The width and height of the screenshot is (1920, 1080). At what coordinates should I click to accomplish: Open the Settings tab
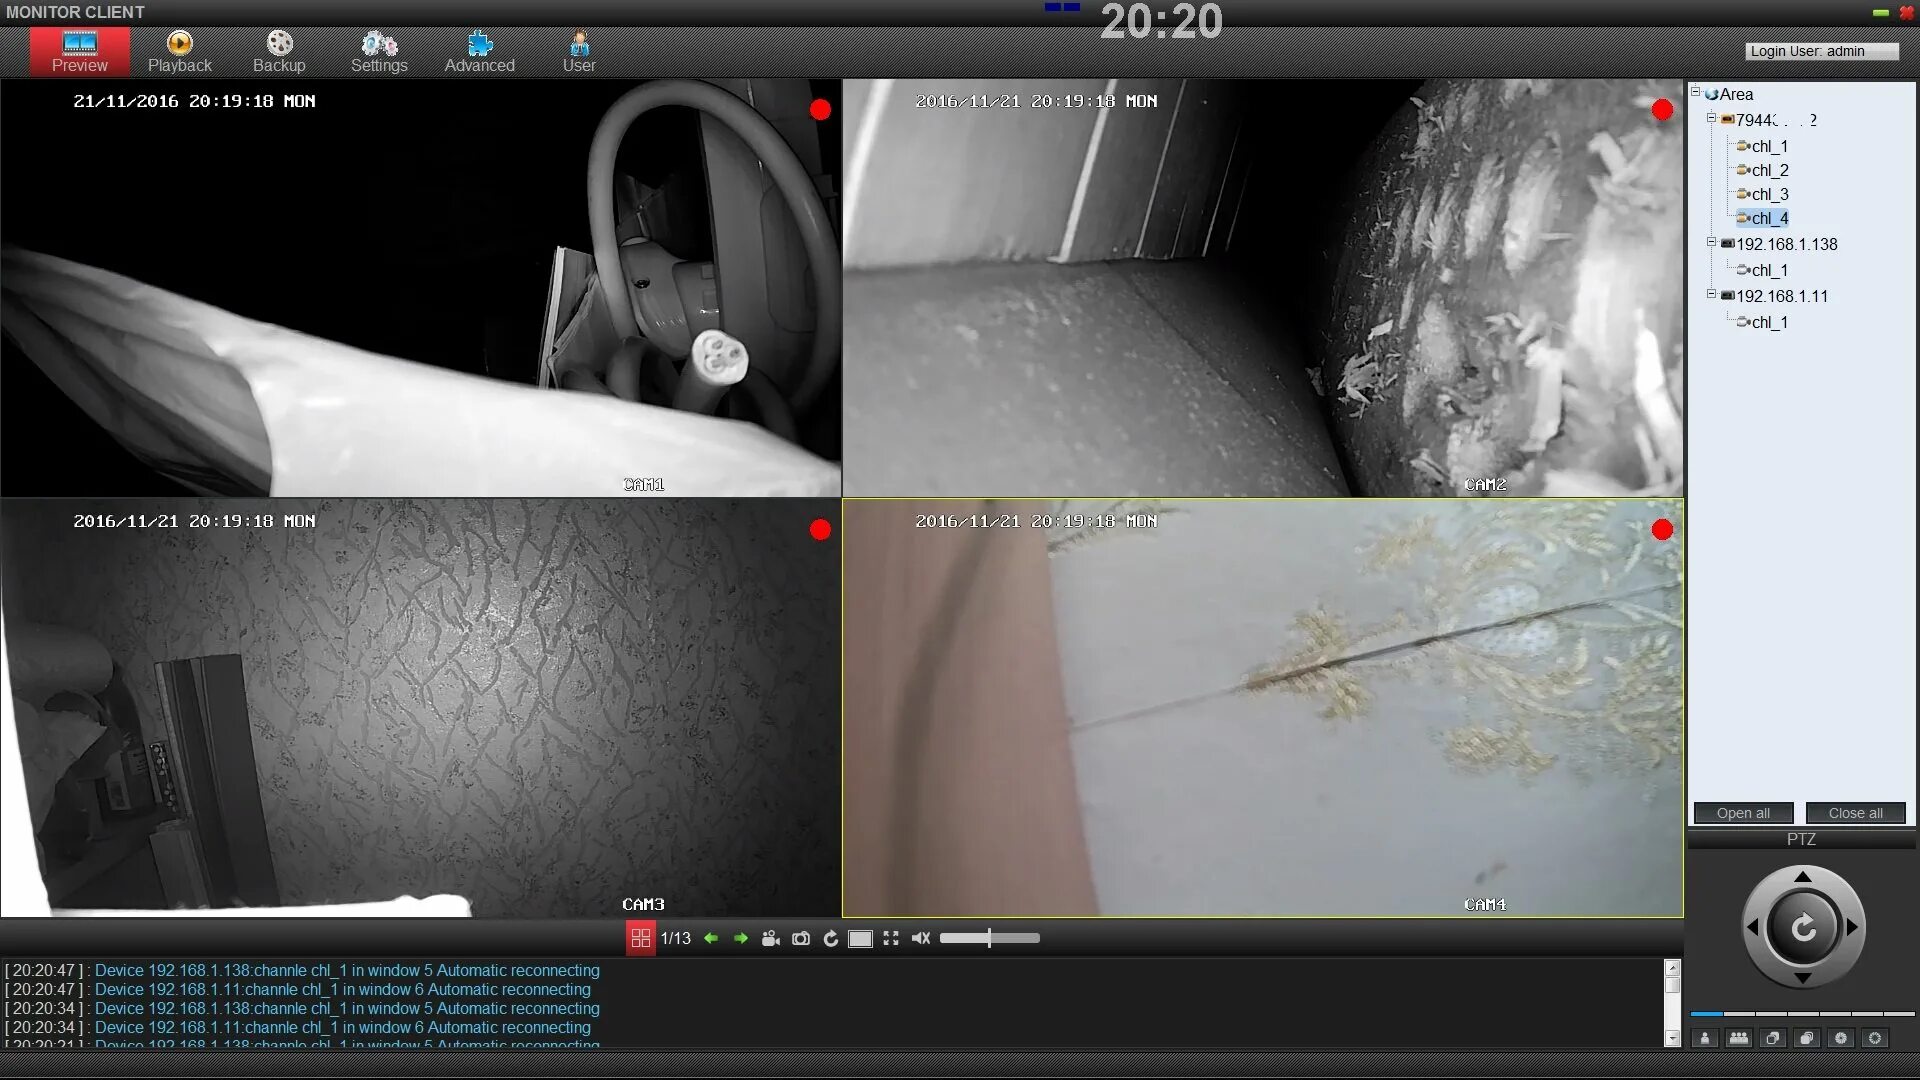click(x=379, y=52)
